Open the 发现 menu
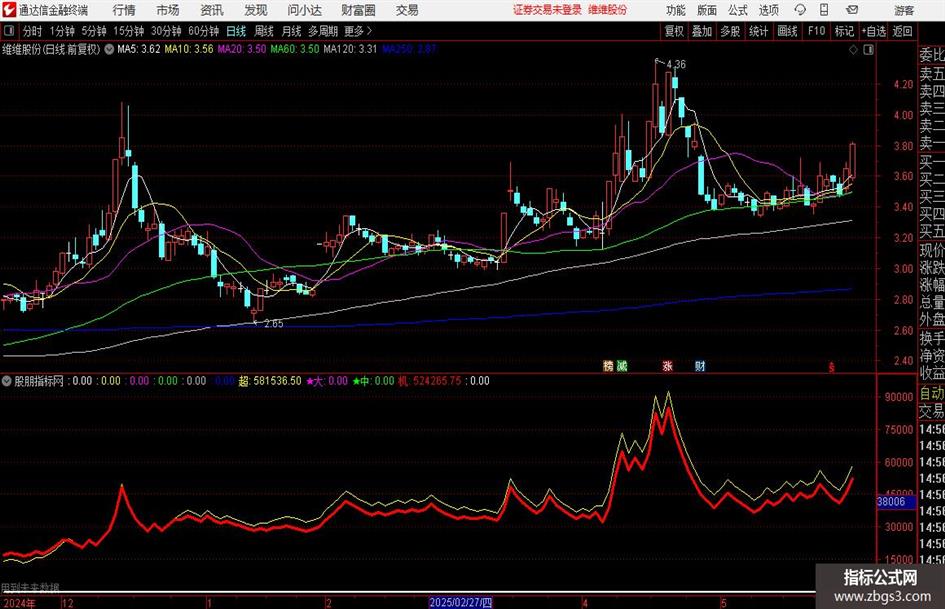This screenshot has height=609, width=945. 256,10
